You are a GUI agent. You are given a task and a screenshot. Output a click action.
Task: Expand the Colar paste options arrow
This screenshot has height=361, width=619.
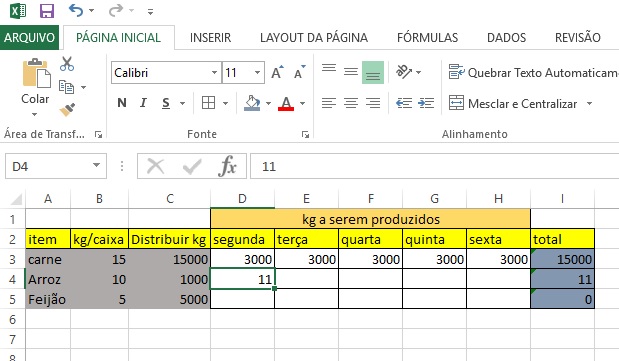(x=35, y=114)
